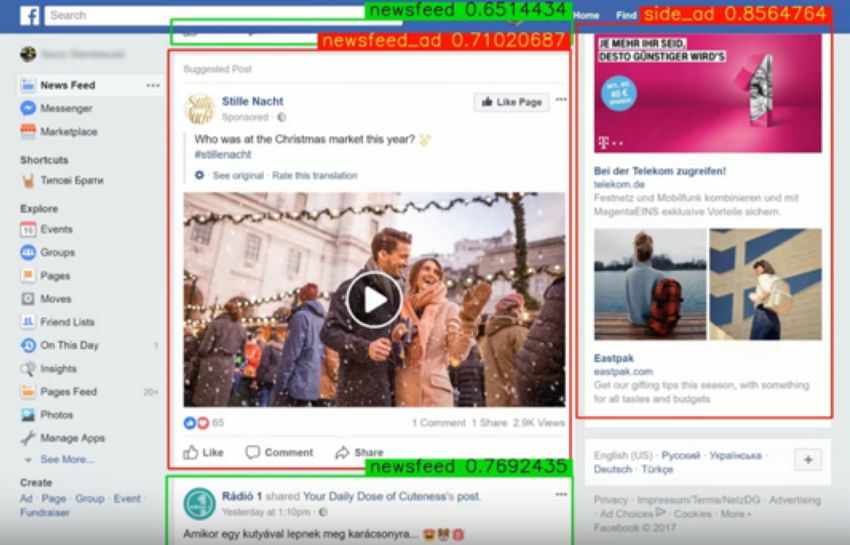The width and height of the screenshot is (850, 545).
Task: Open the 1 Comment link
Action: [x=439, y=423]
